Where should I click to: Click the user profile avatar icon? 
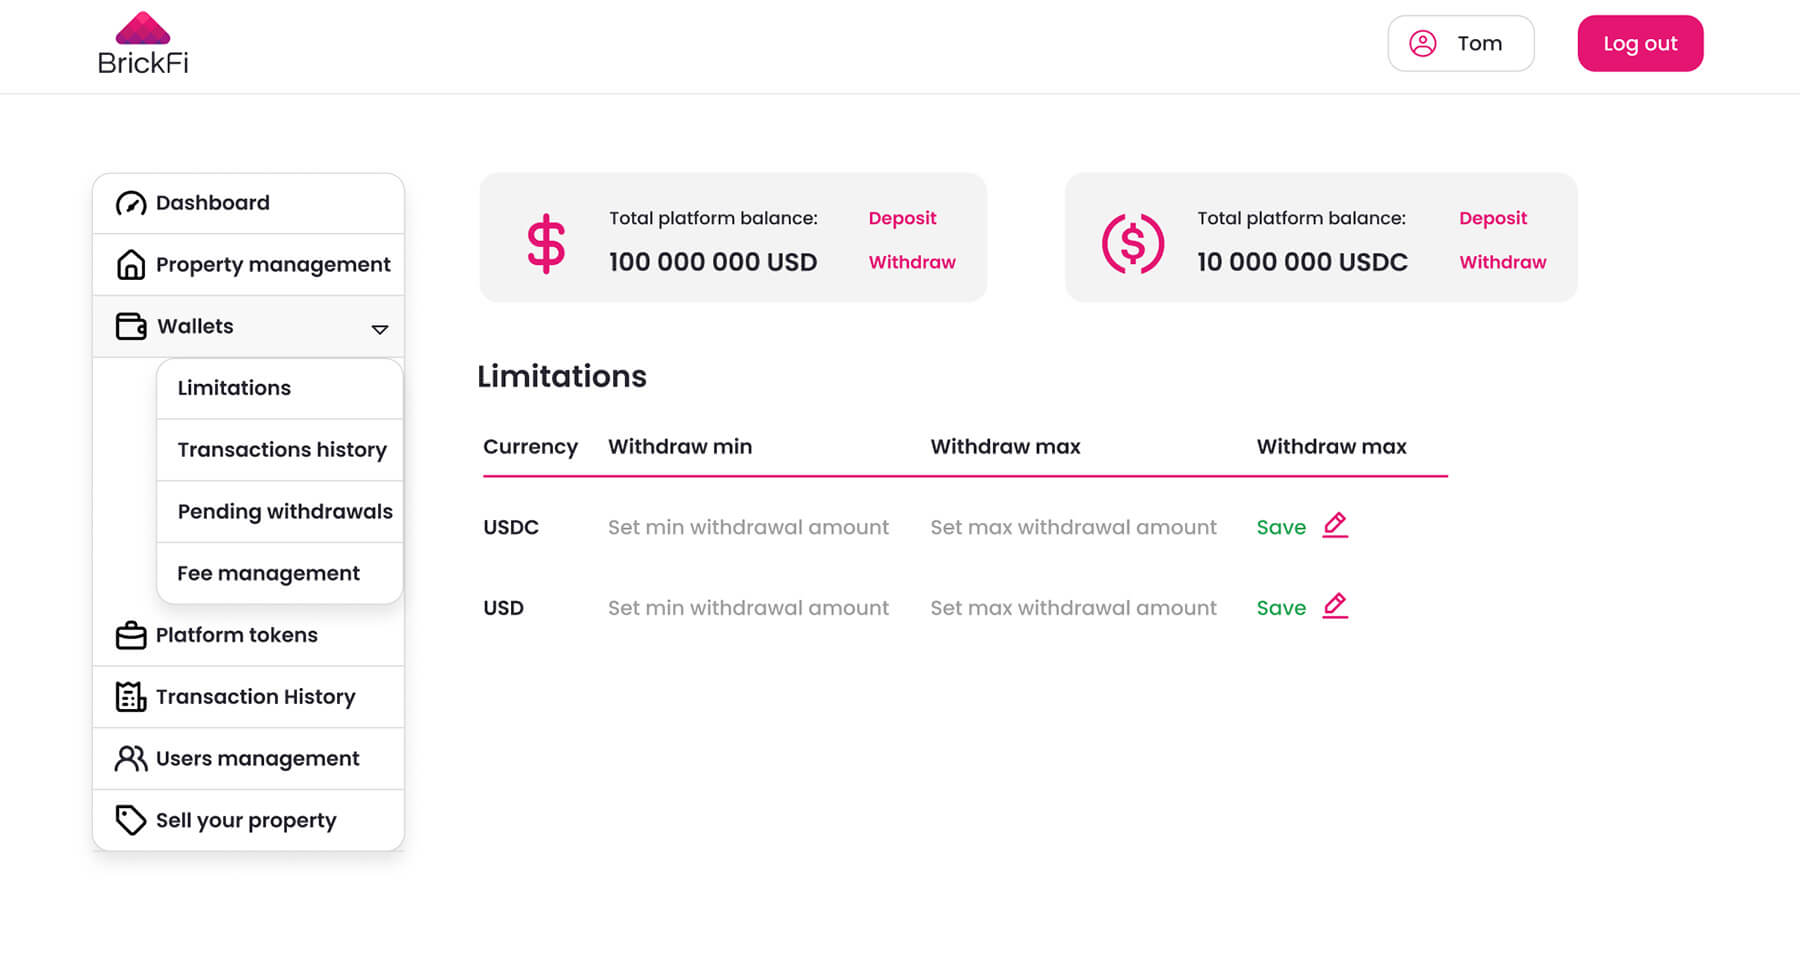tap(1422, 44)
